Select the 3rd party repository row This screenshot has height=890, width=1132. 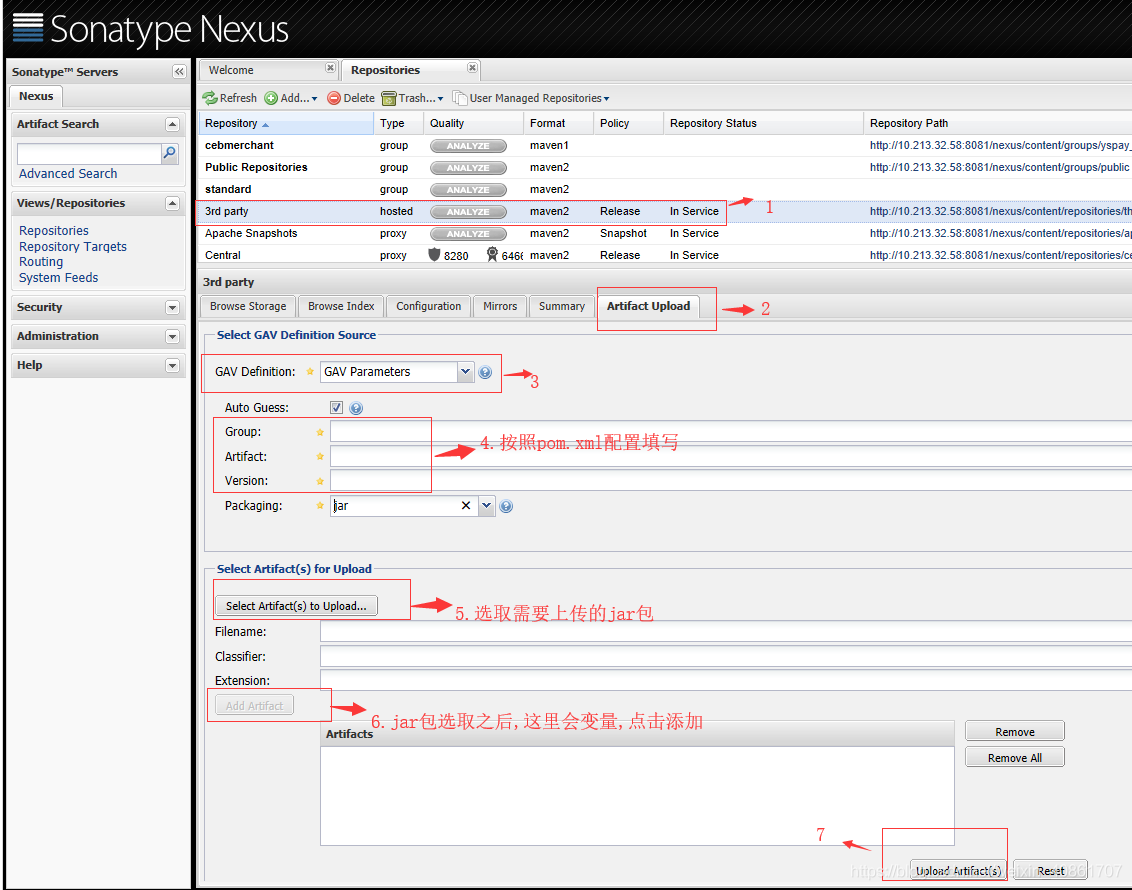click(664, 211)
